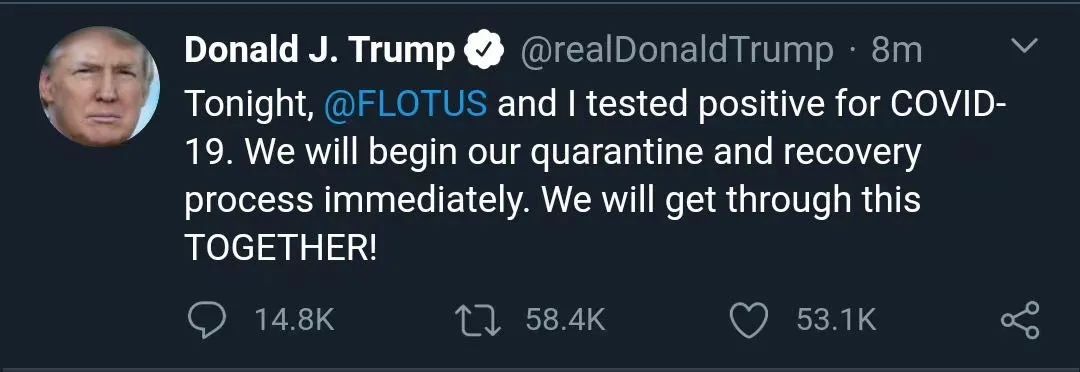
Task: Click the 58.4K retweets count
Action: (x=565, y=321)
